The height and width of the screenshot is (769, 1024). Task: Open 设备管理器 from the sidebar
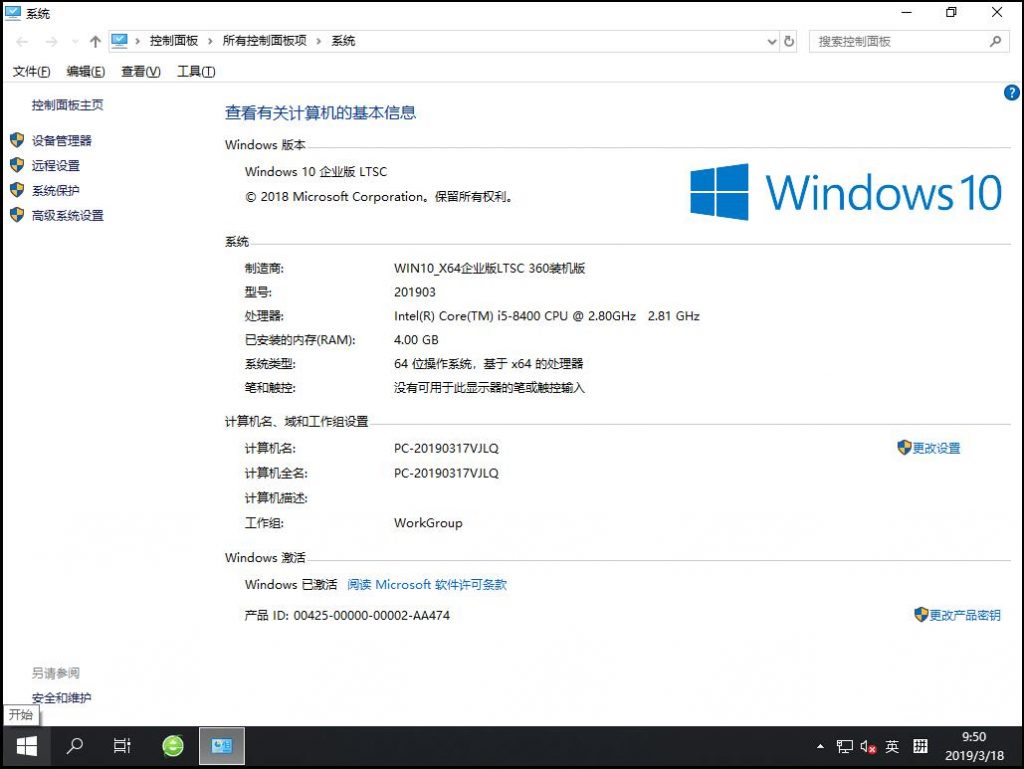tap(62, 140)
